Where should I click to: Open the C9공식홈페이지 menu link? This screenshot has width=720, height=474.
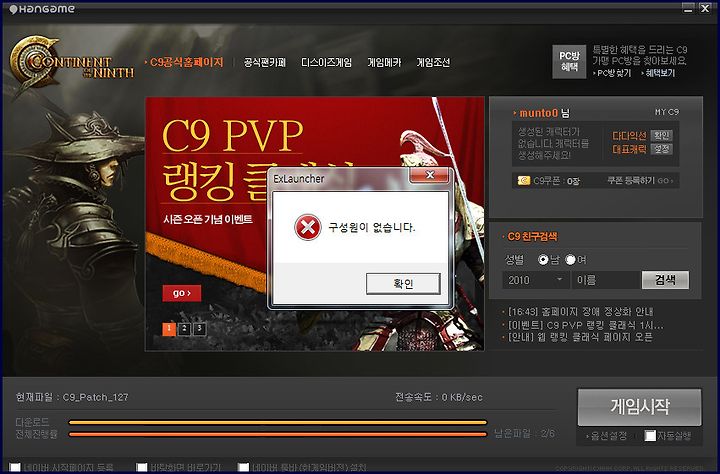186,62
